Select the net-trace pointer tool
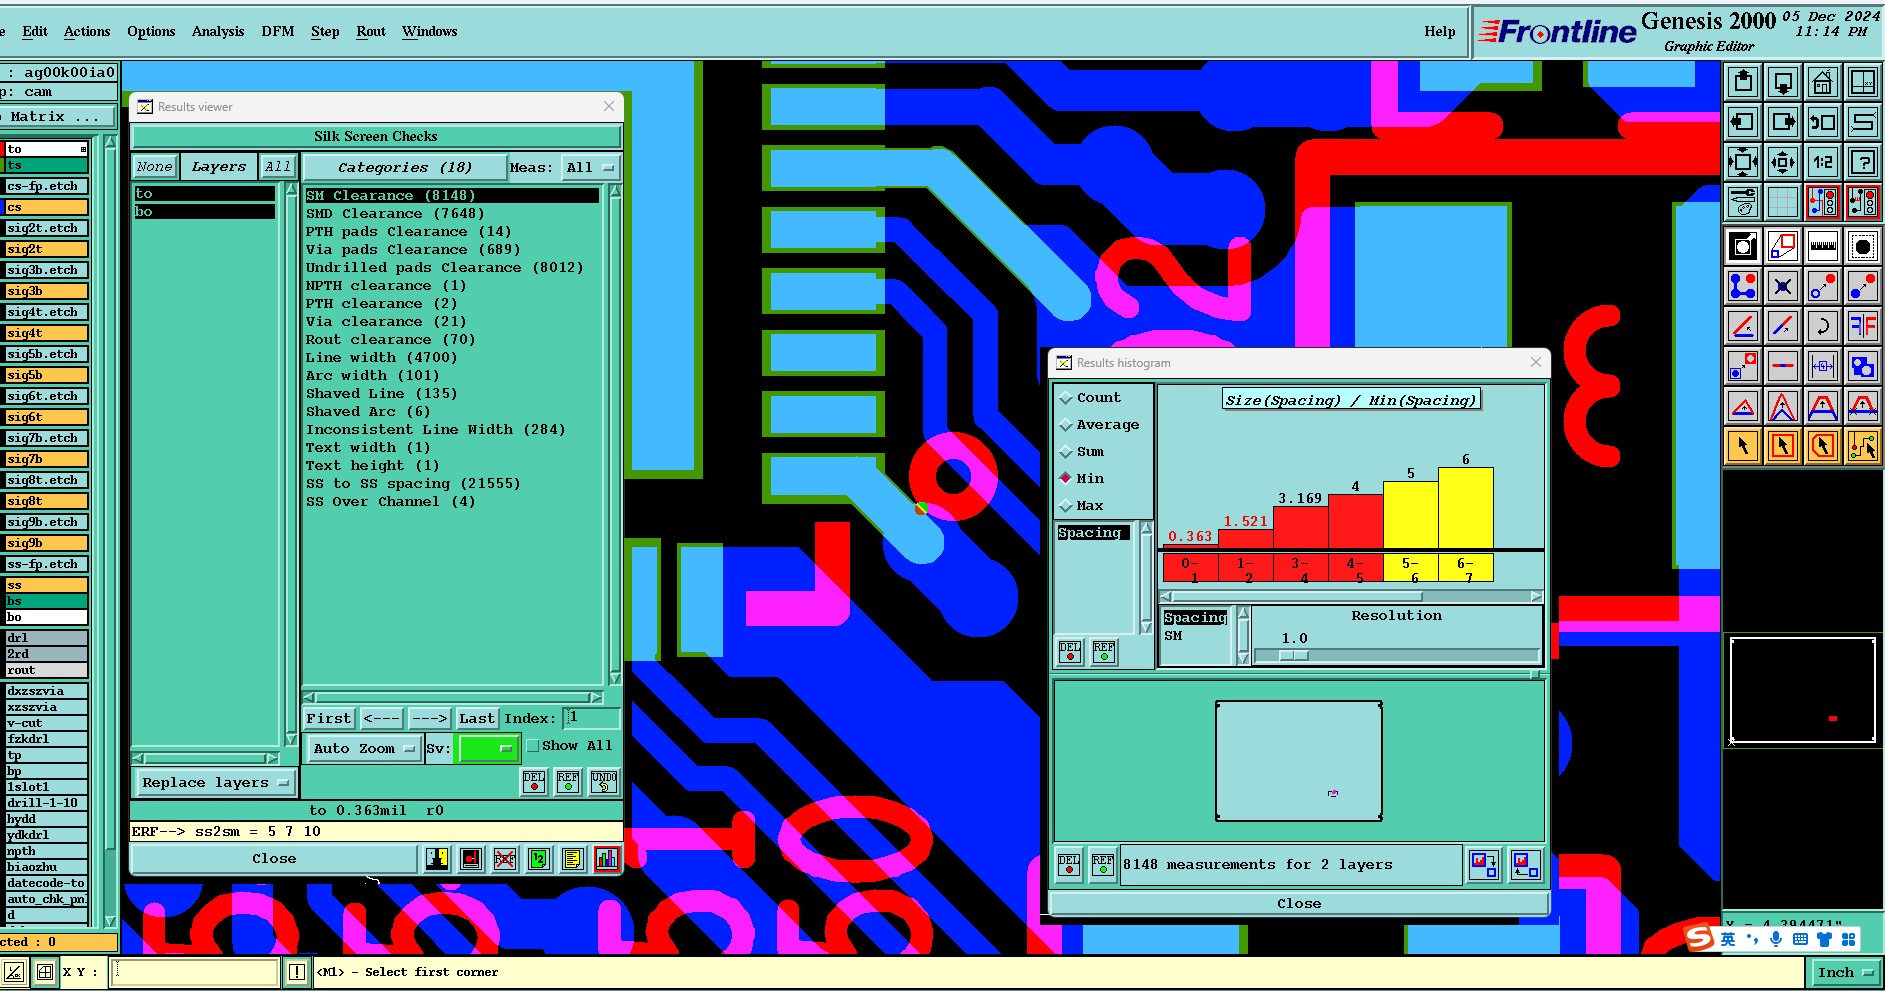The width and height of the screenshot is (1885, 991). point(1863,446)
